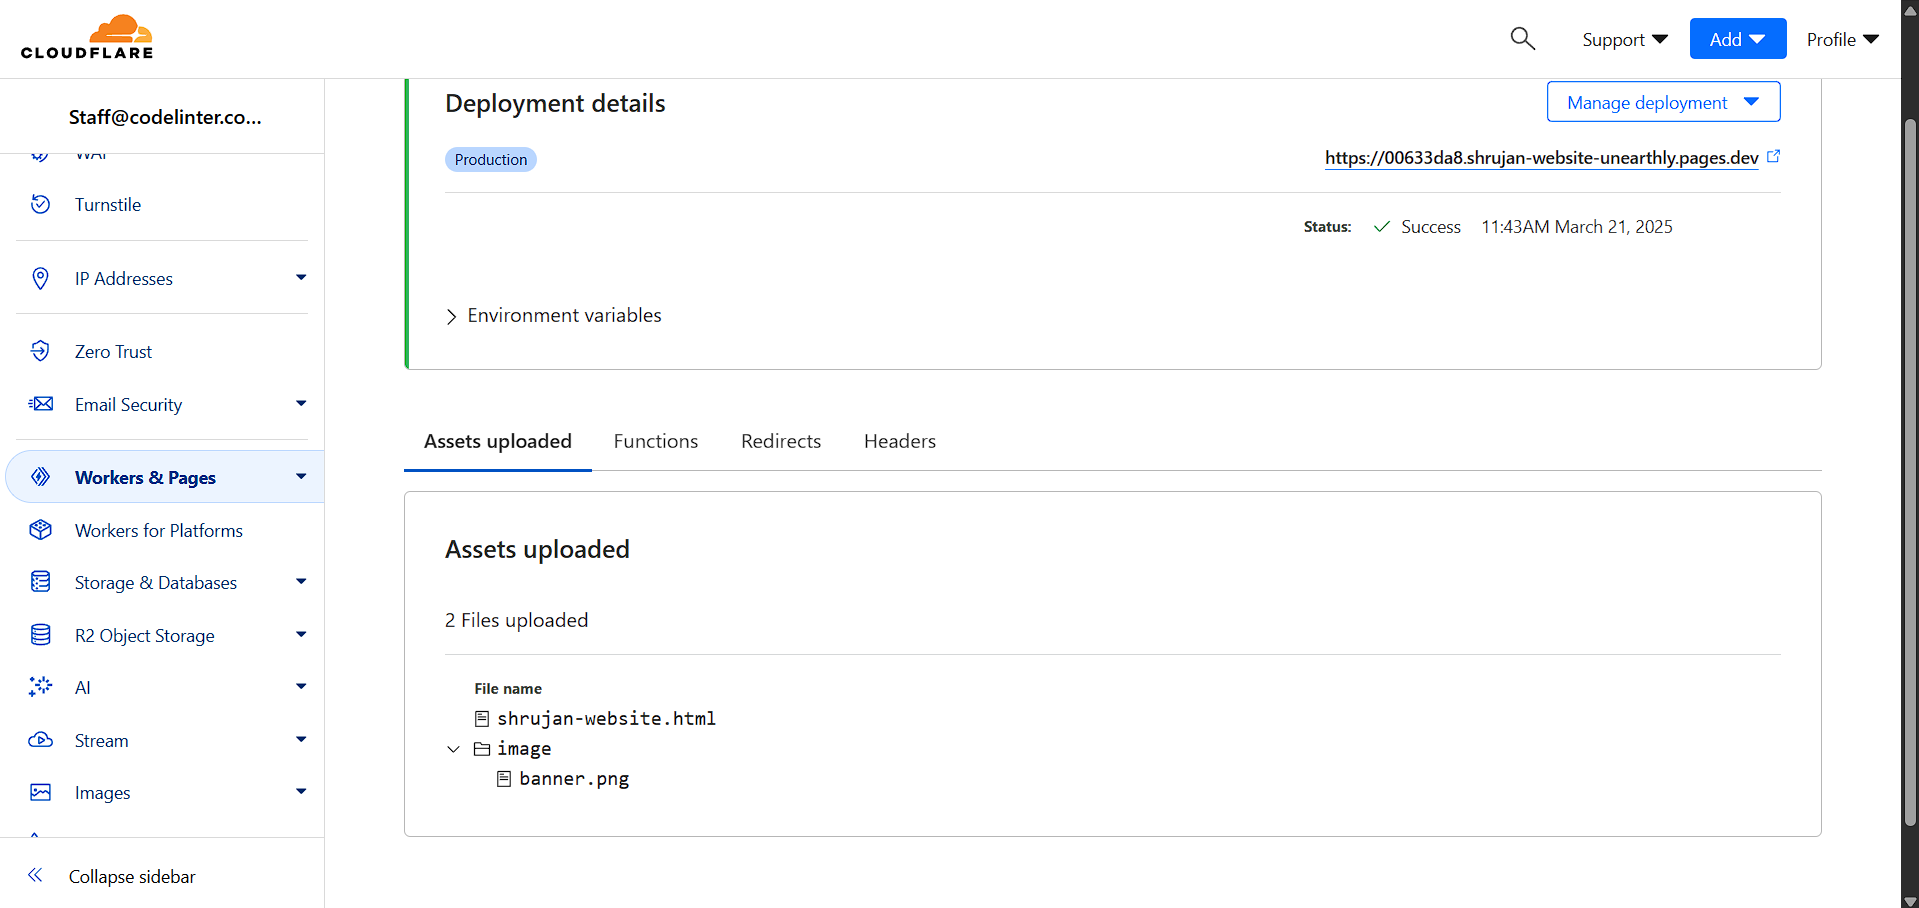Click the blue Add button

point(1737,39)
